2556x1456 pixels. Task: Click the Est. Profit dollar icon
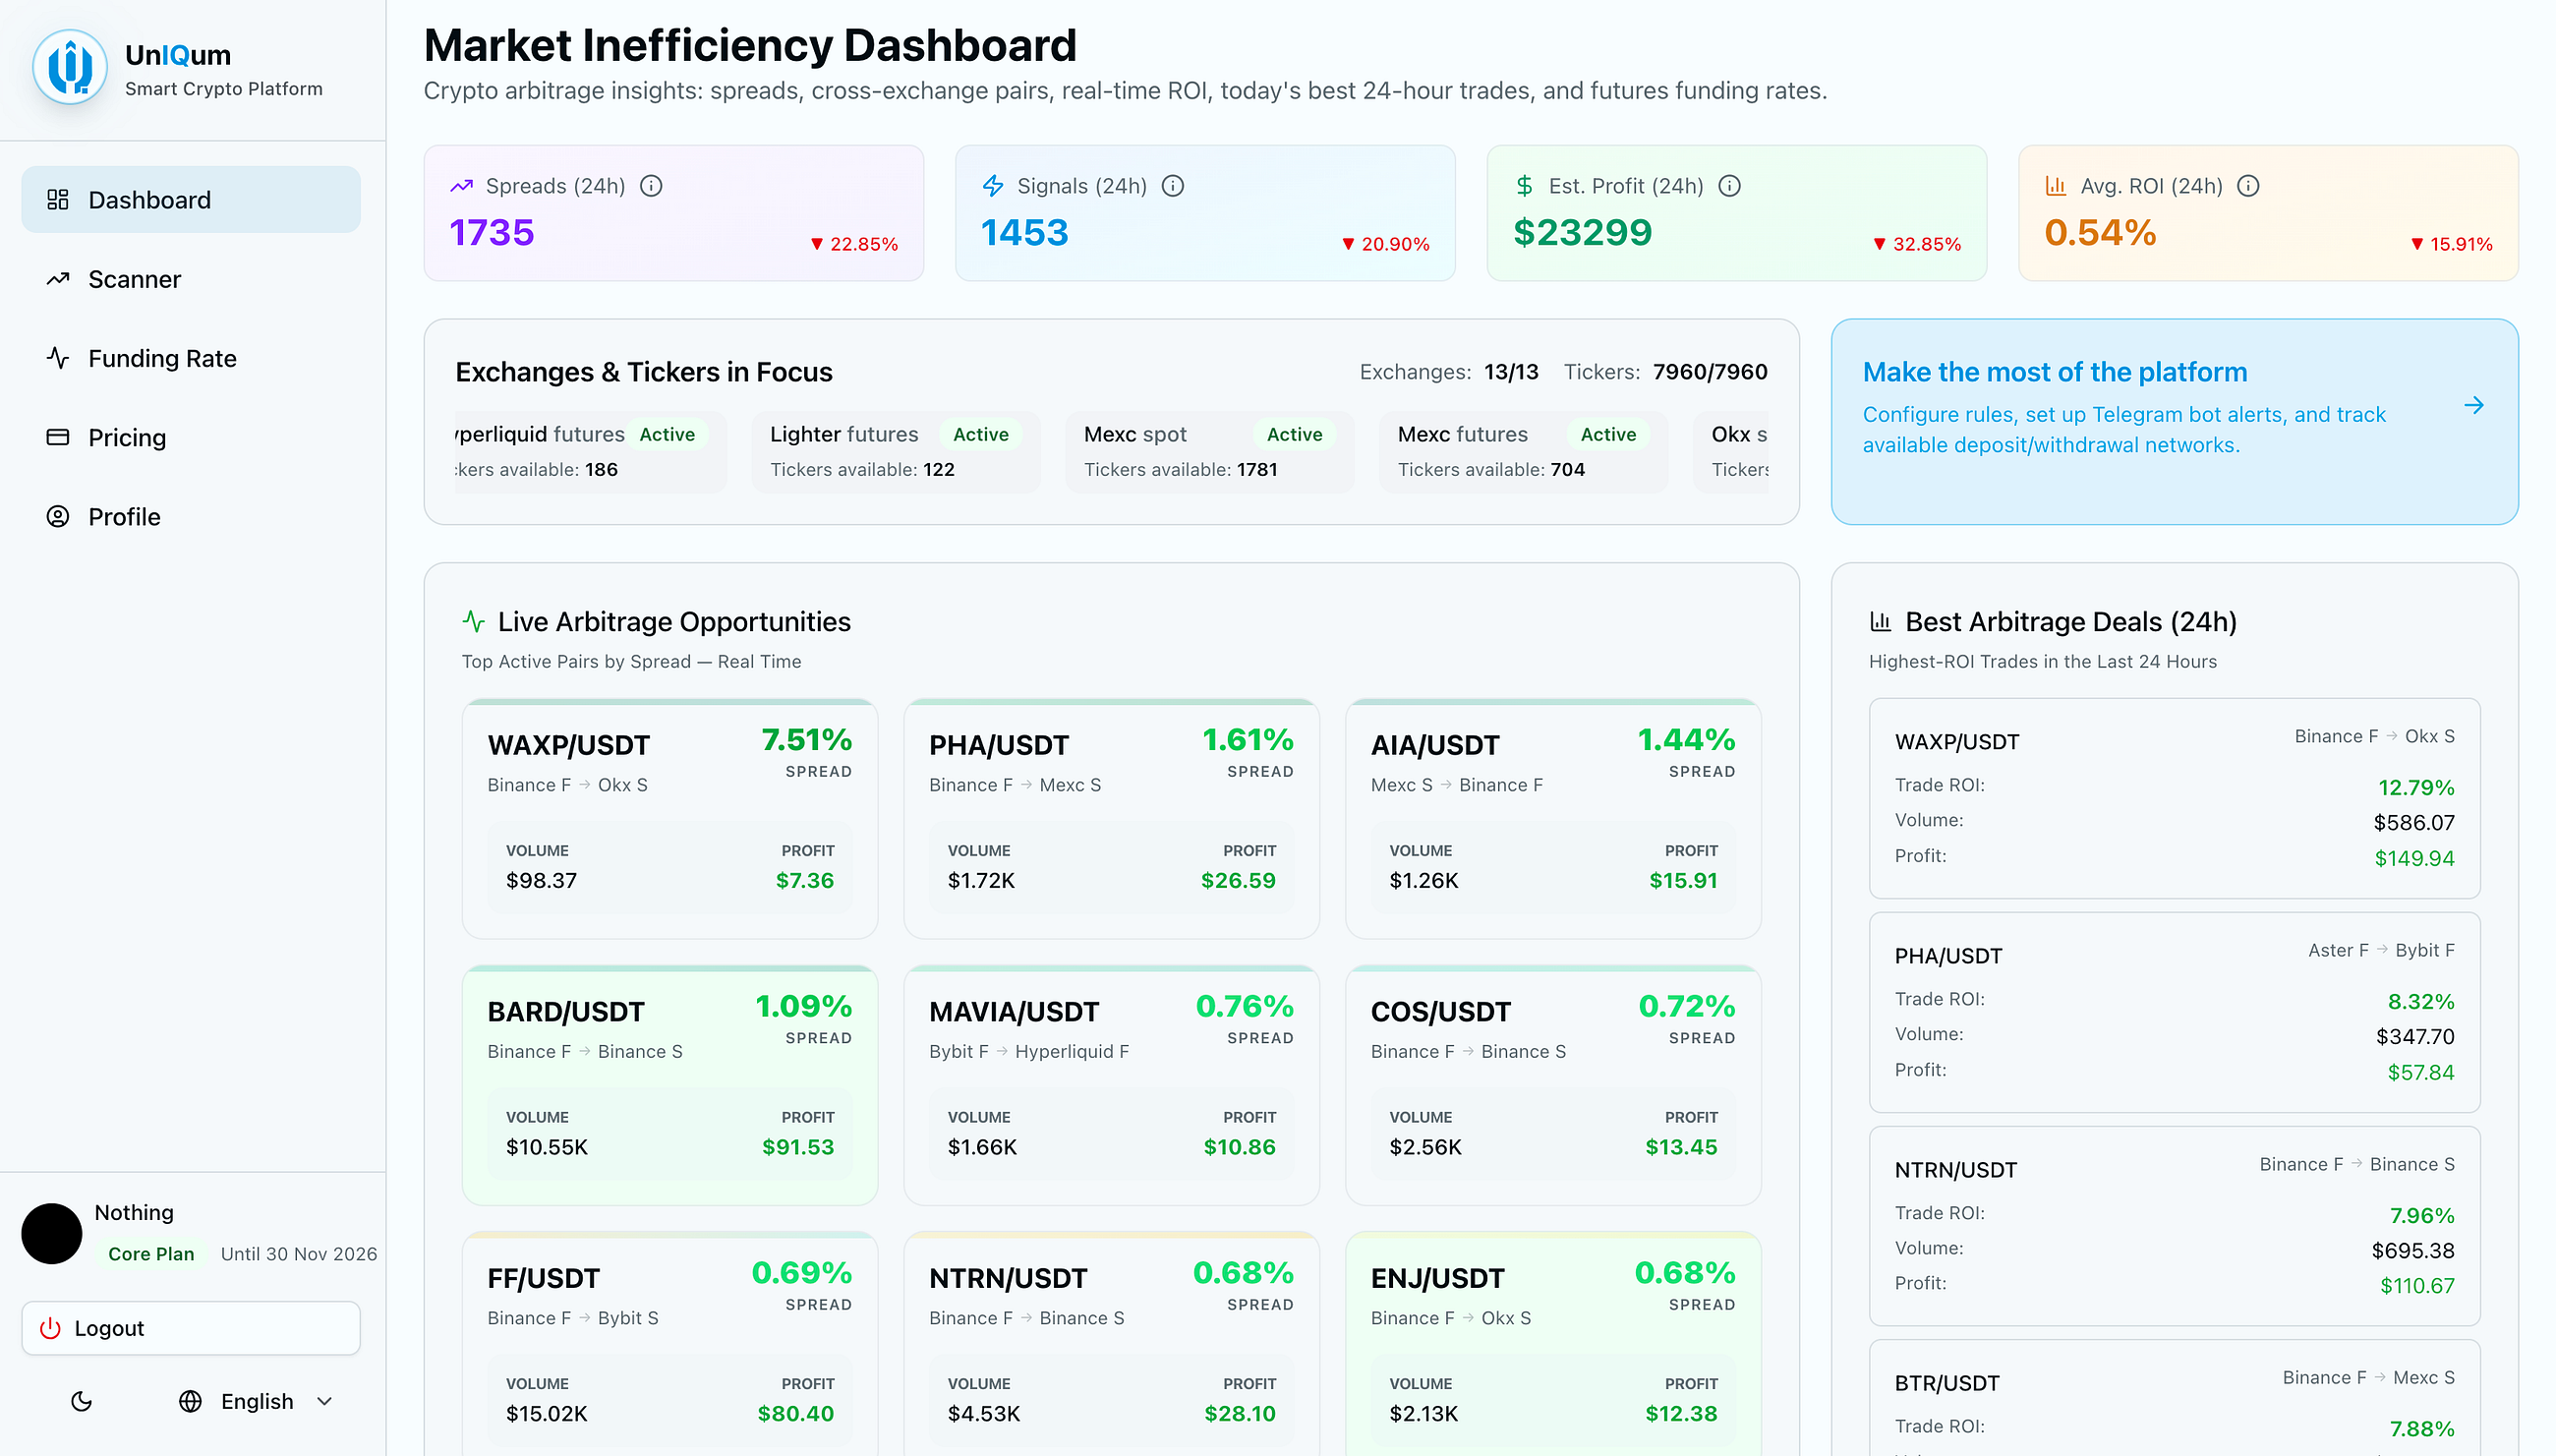tap(1525, 186)
